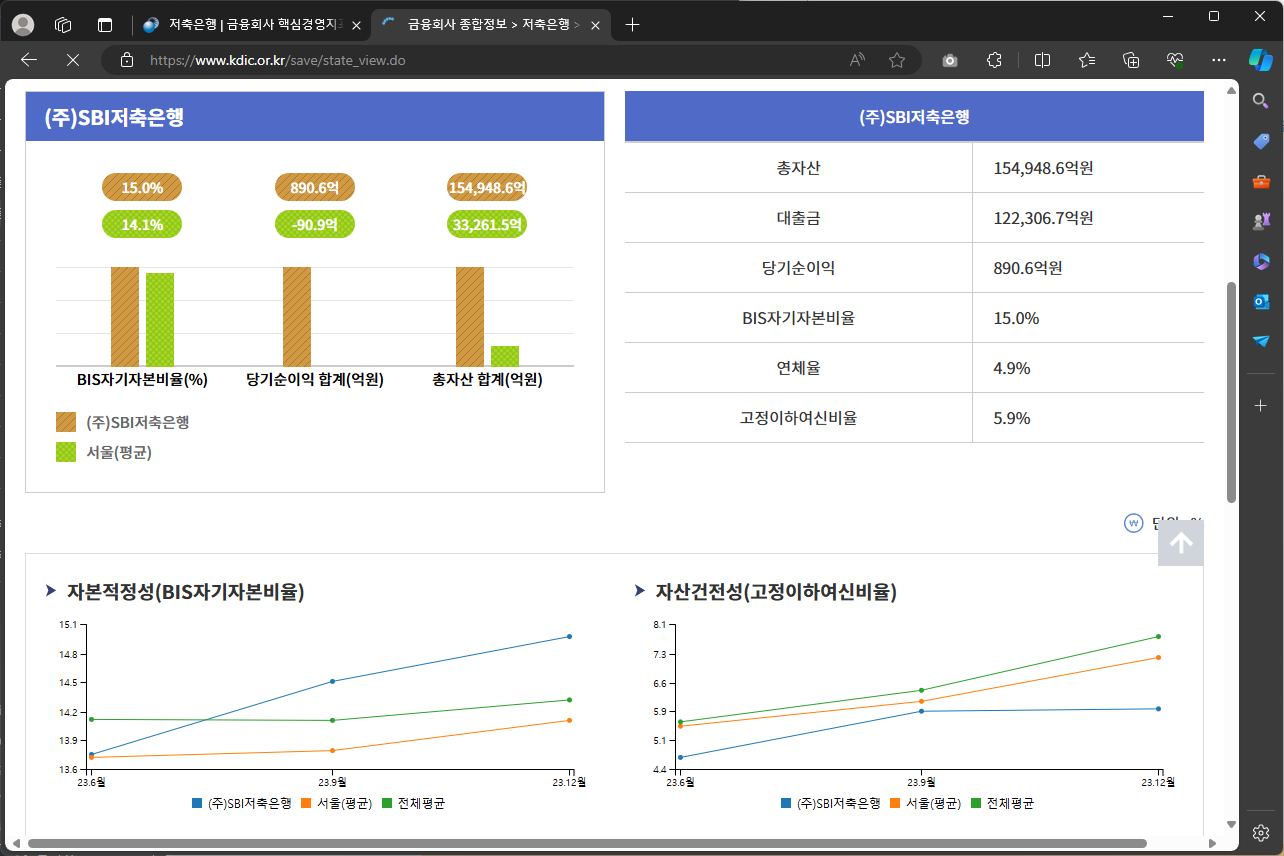This screenshot has width=1284, height=856.
Task: Open the Extensions puzzle icon
Action: pos(994,60)
